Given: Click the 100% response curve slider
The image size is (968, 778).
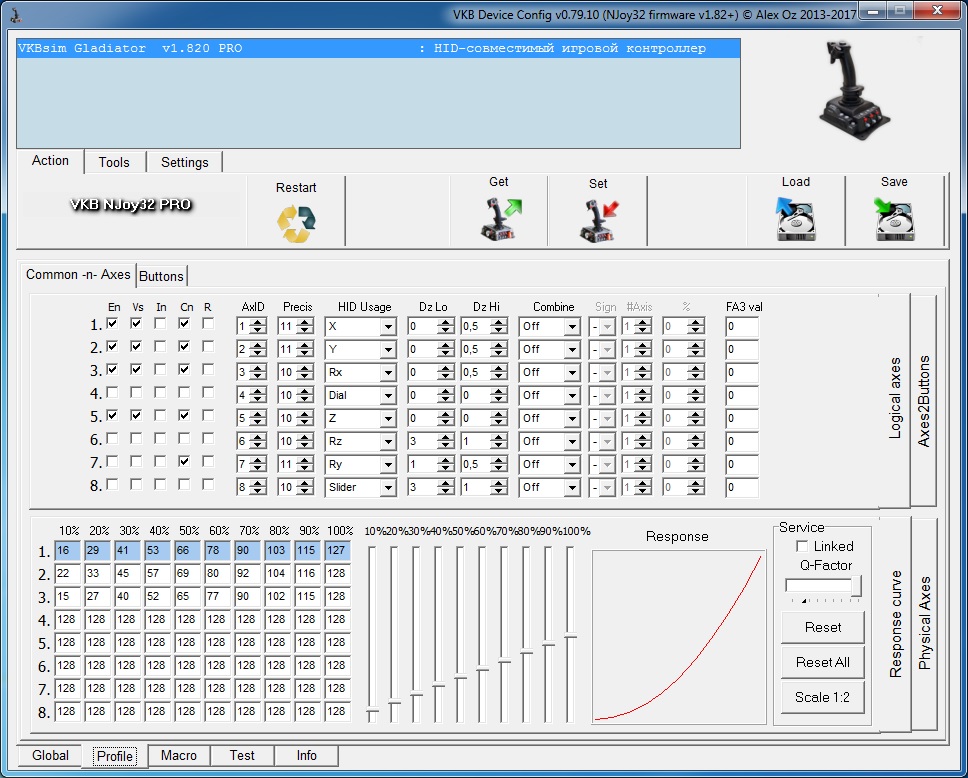Looking at the screenshot, I should pyautogui.click(x=570, y=635).
